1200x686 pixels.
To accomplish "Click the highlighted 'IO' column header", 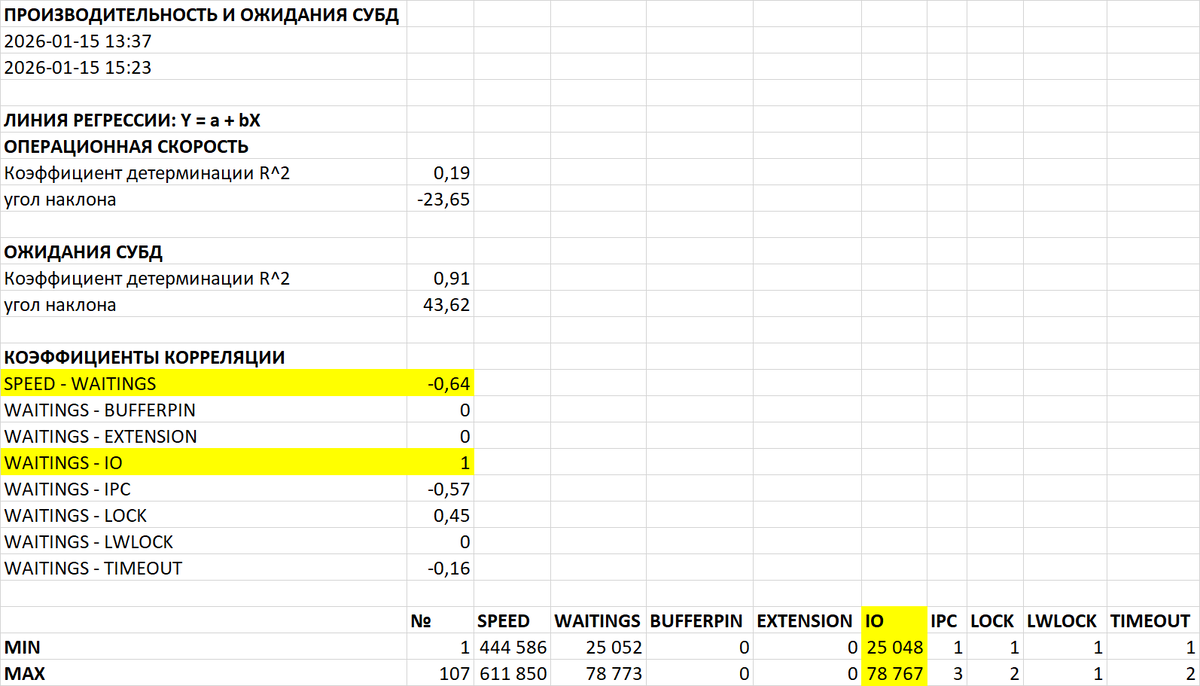I will click(895, 620).
